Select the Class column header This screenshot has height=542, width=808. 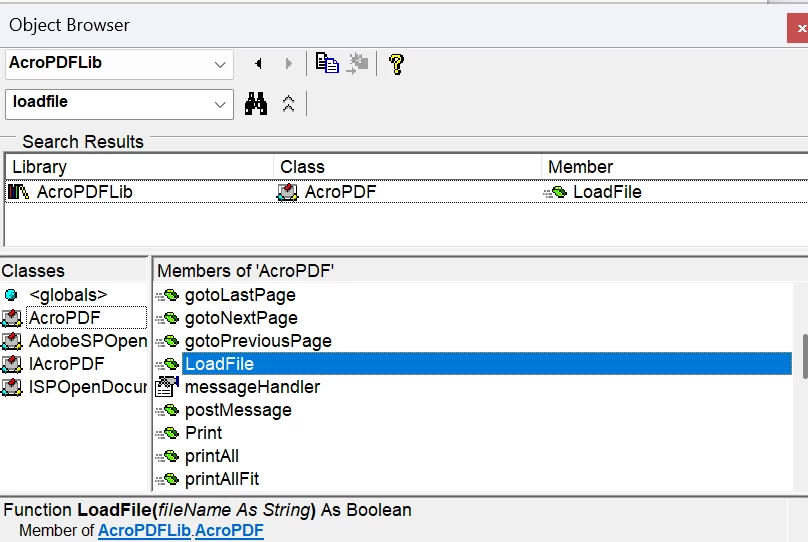click(x=407, y=167)
